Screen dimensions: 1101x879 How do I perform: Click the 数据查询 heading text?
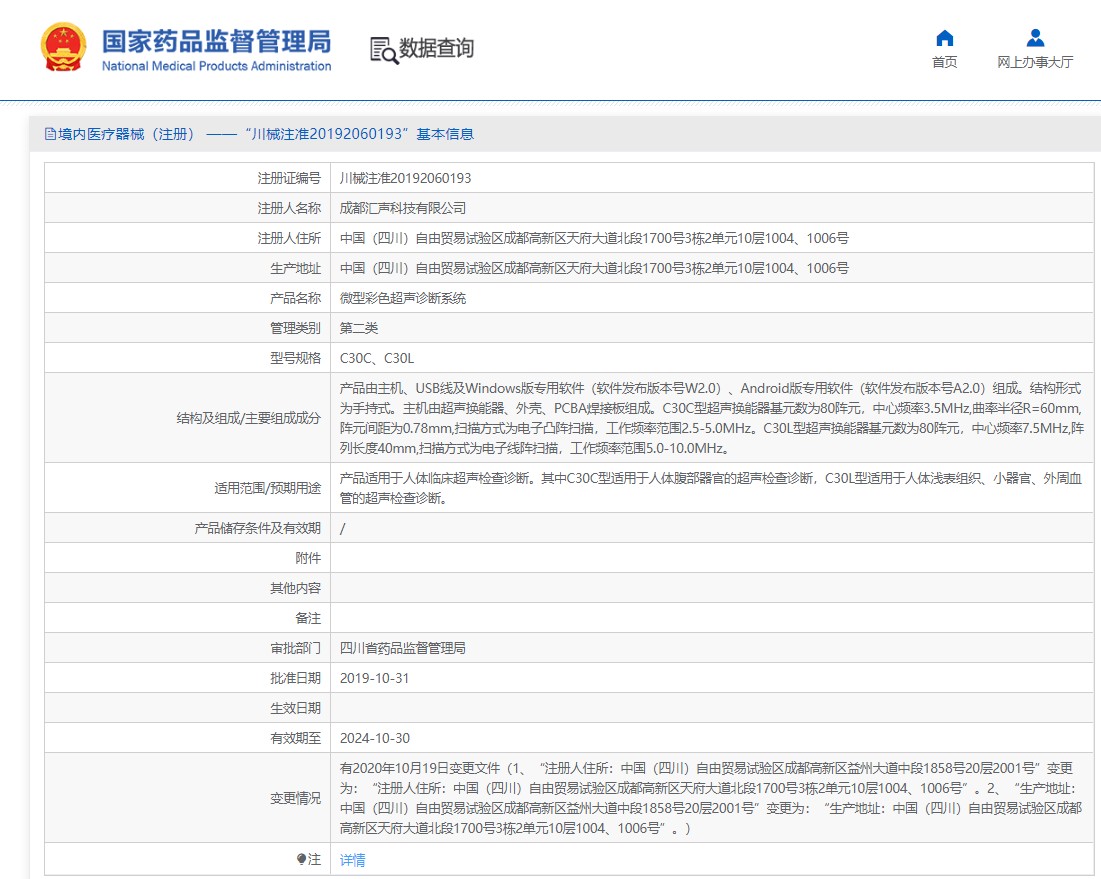pyautogui.click(x=436, y=48)
